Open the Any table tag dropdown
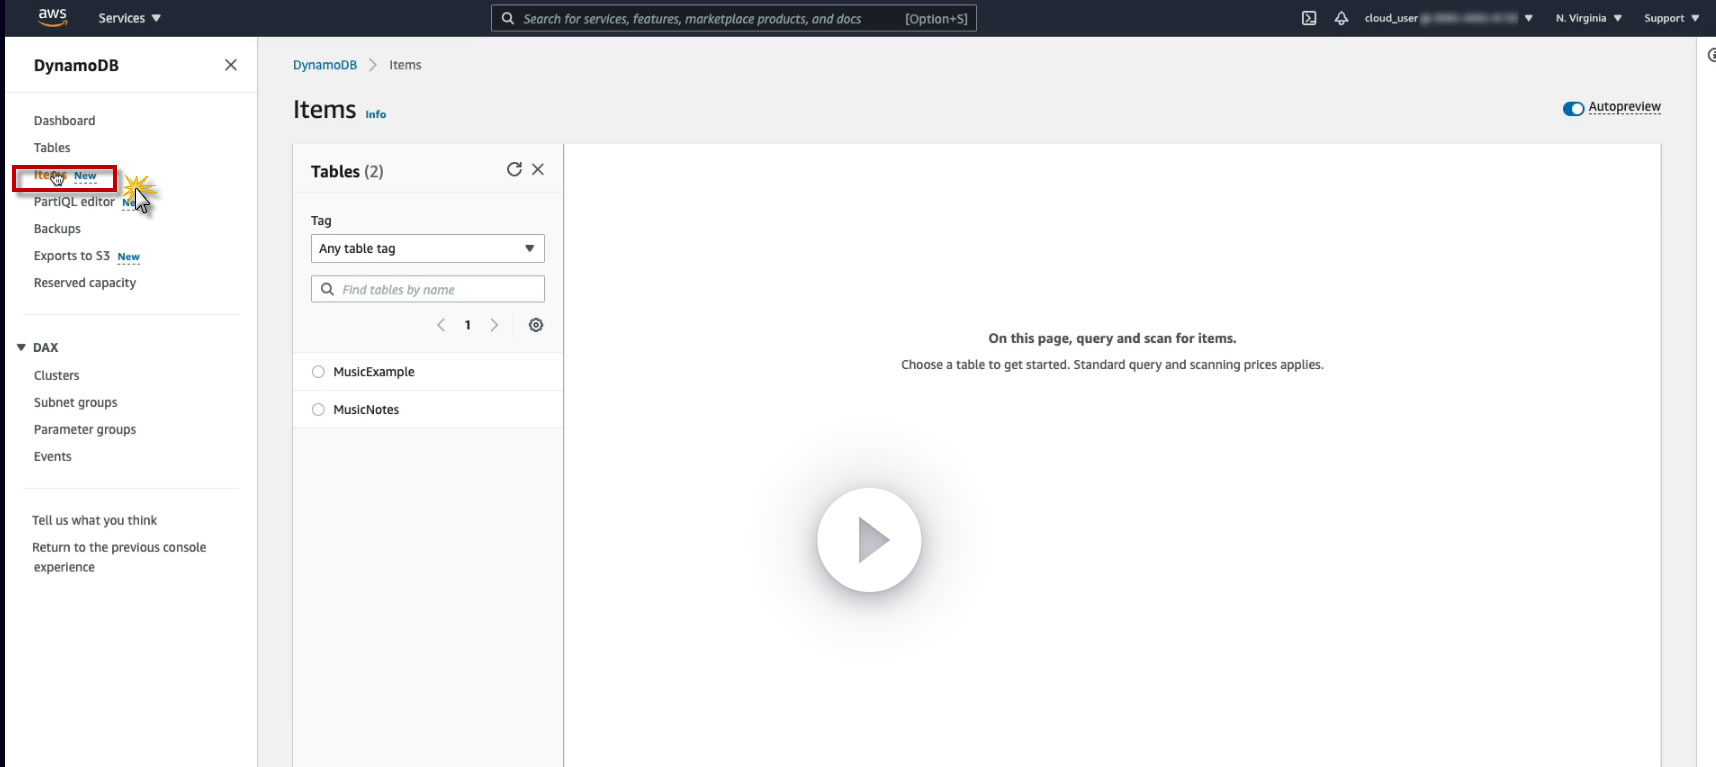The image size is (1716, 767). pyautogui.click(x=428, y=249)
